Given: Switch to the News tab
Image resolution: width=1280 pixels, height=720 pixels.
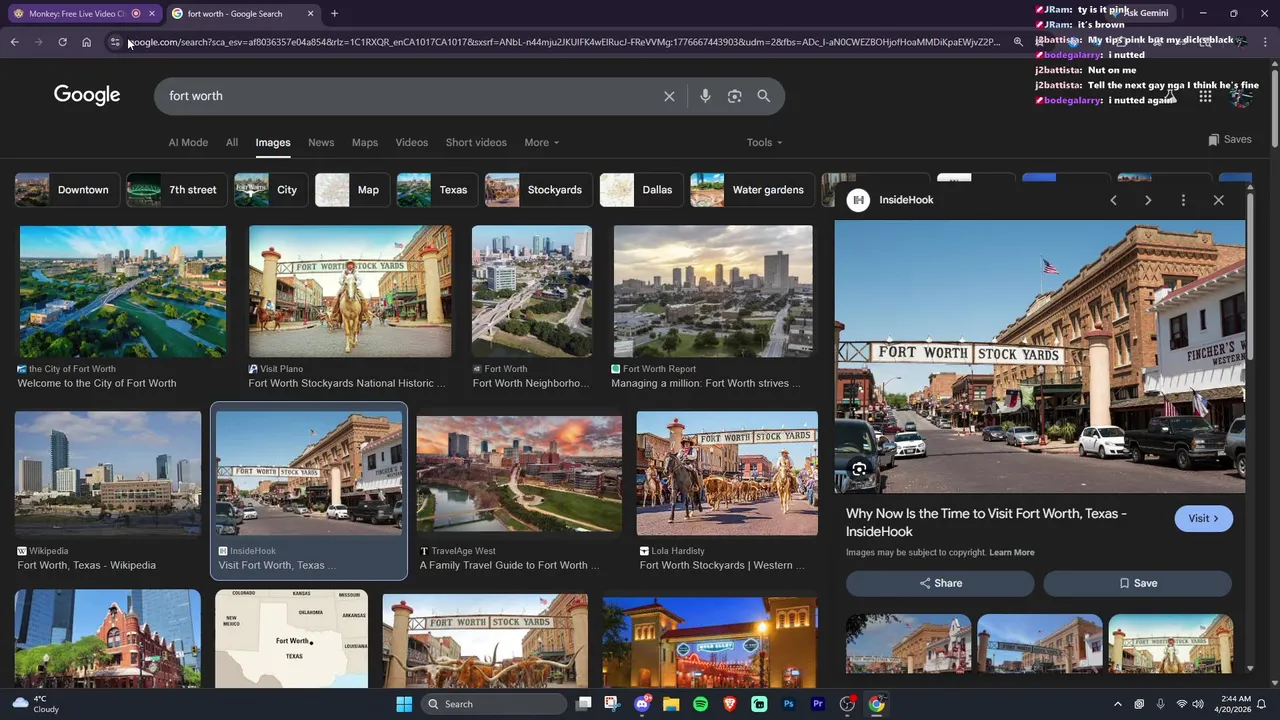Looking at the screenshot, I should point(321,142).
